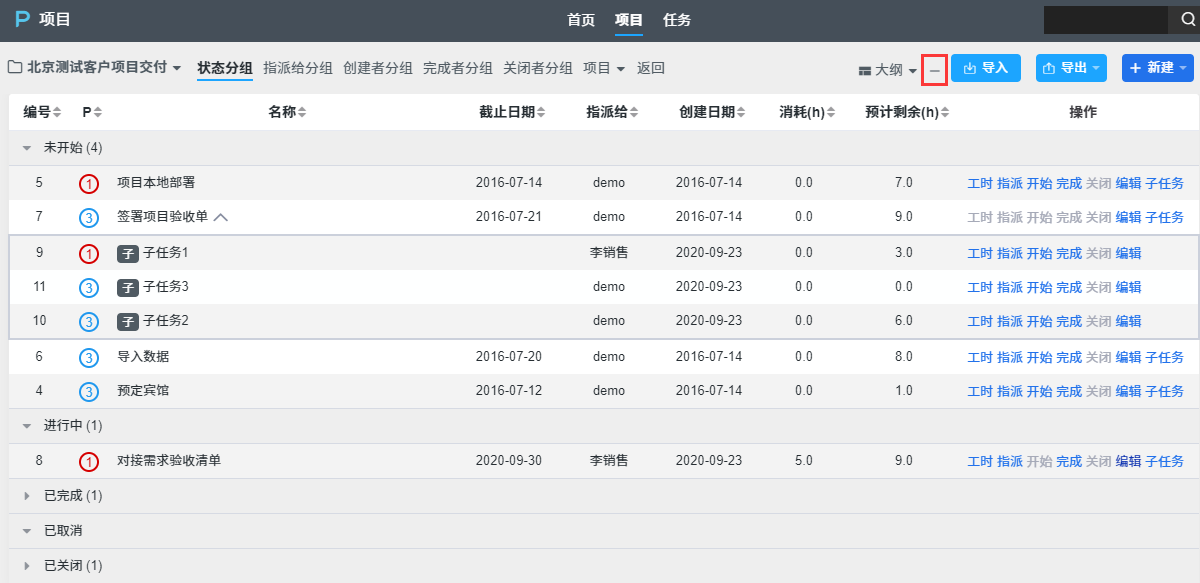Click priority 1 icon for 项目本地部署
The width and height of the screenshot is (1200, 583).
89,183
